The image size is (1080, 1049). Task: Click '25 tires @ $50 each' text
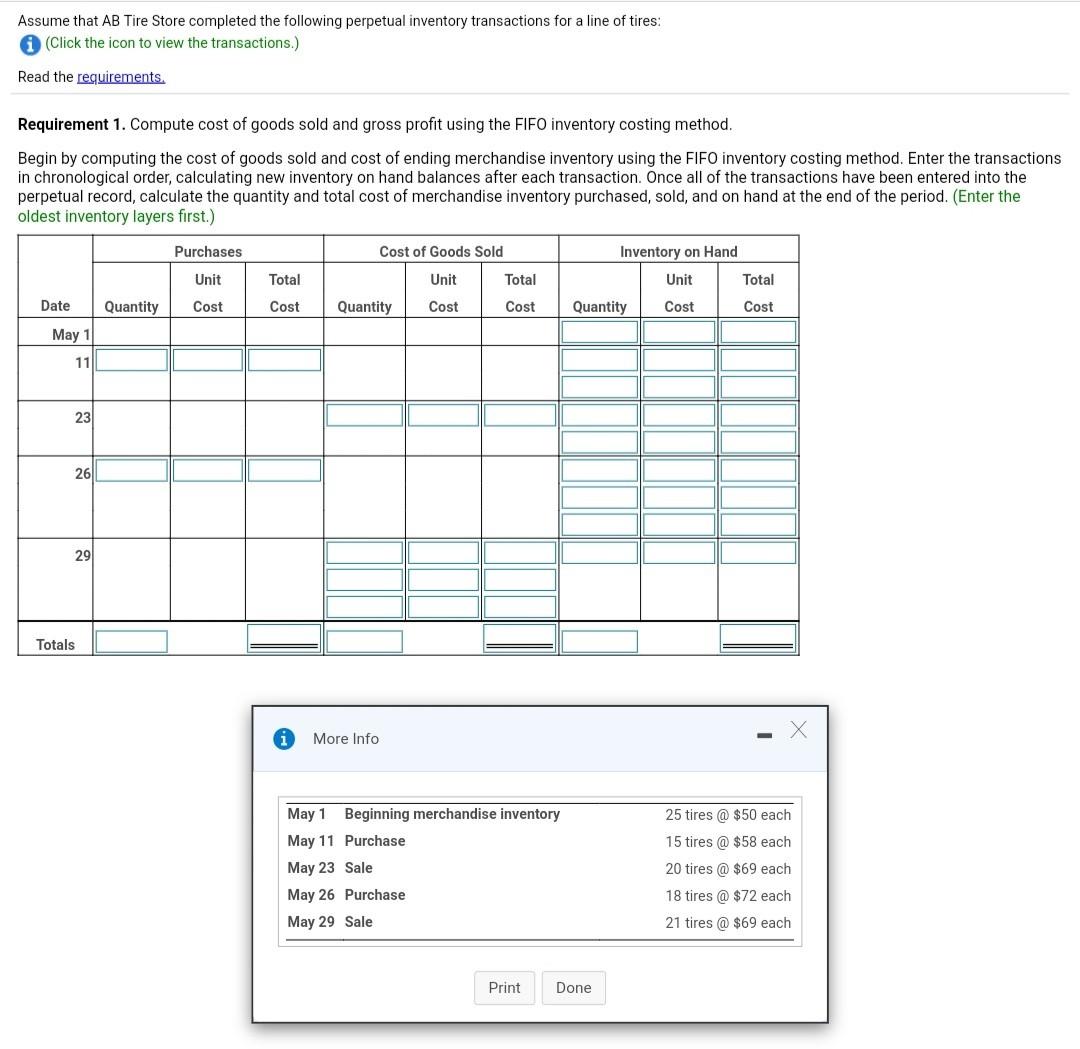pos(728,815)
